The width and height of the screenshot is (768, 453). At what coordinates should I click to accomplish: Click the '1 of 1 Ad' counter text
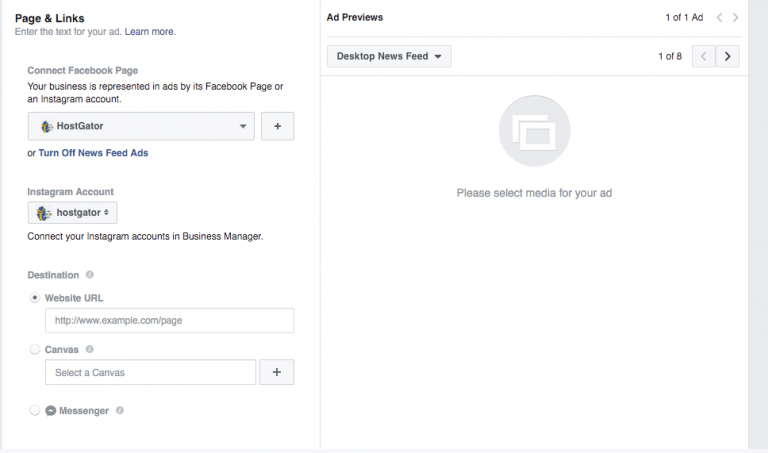[x=684, y=18]
